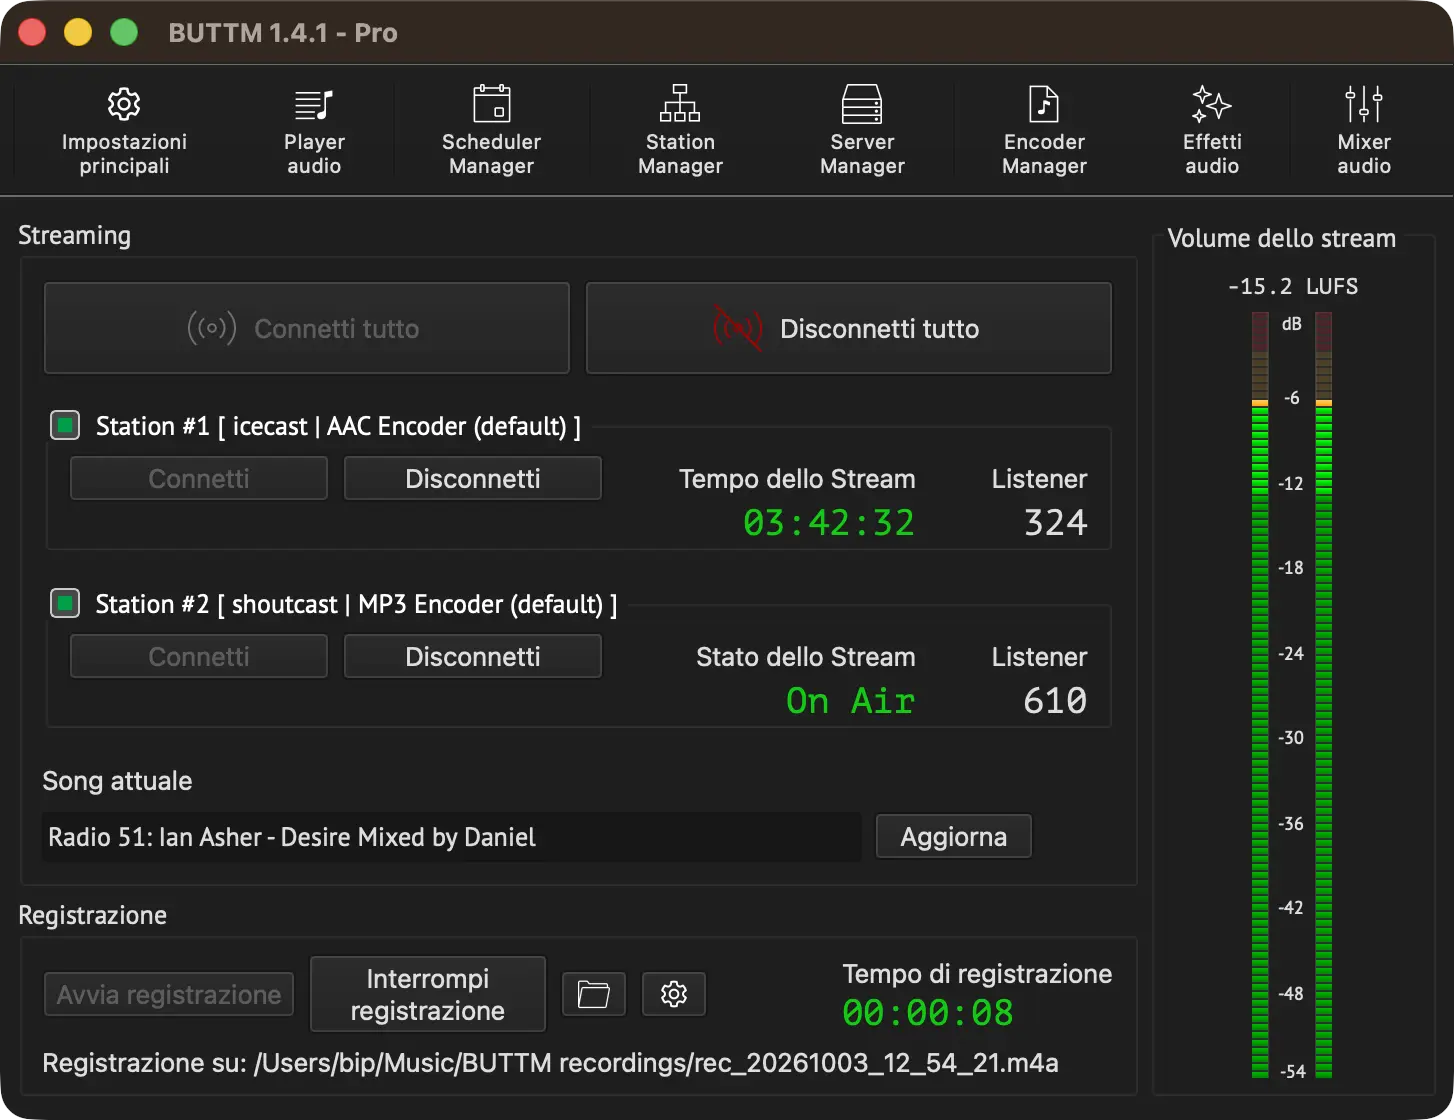The width and height of the screenshot is (1454, 1120).
Task: Click Connetti for Station #2
Action: click(x=199, y=656)
